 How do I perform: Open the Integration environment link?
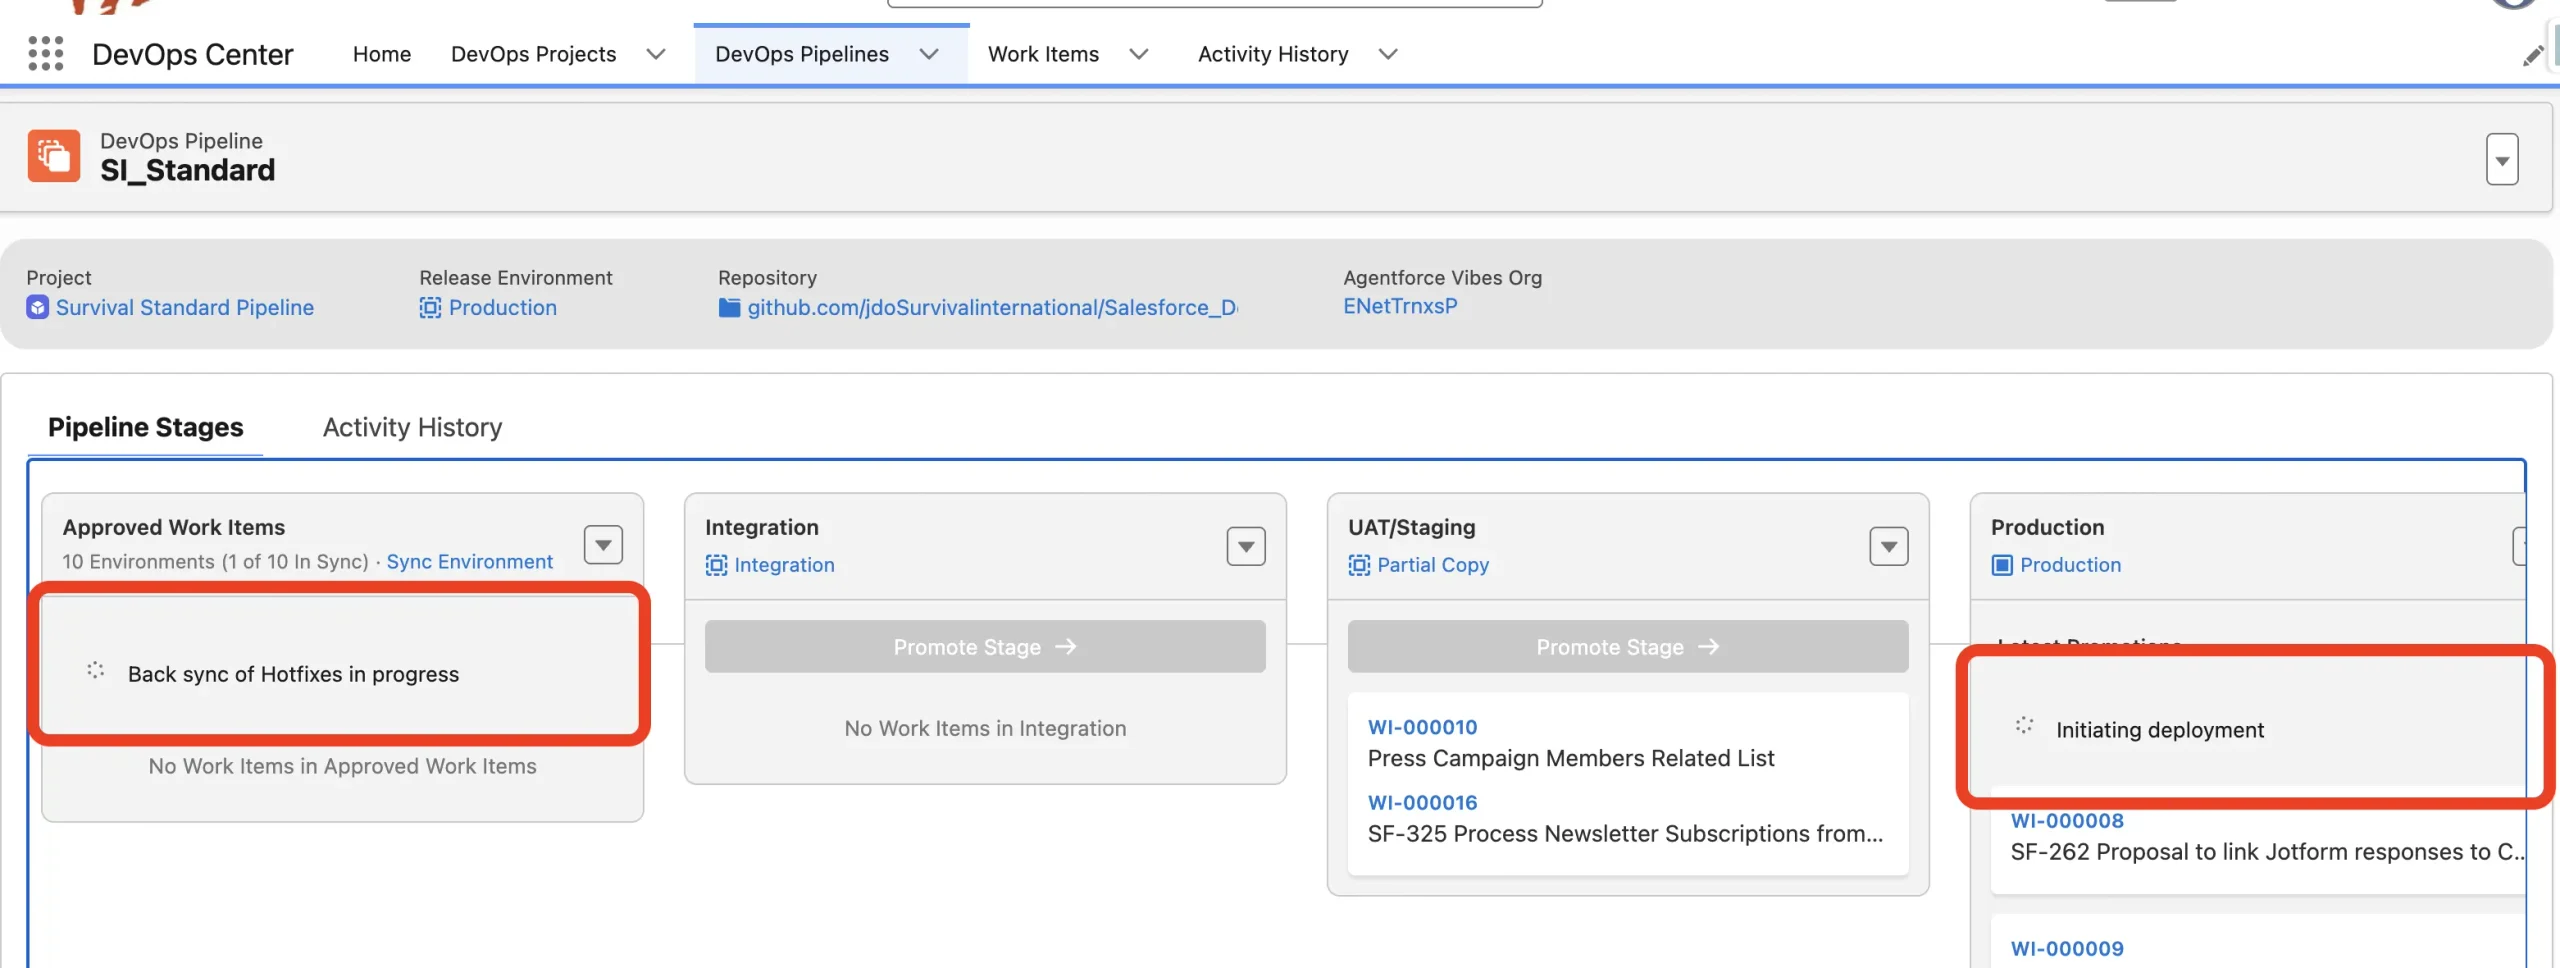pyautogui.click(x=784, y=565)
